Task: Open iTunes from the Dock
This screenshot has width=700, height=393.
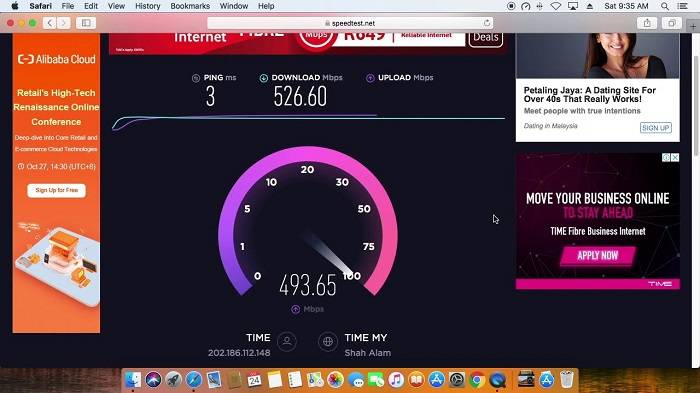Action: [396, 380]
